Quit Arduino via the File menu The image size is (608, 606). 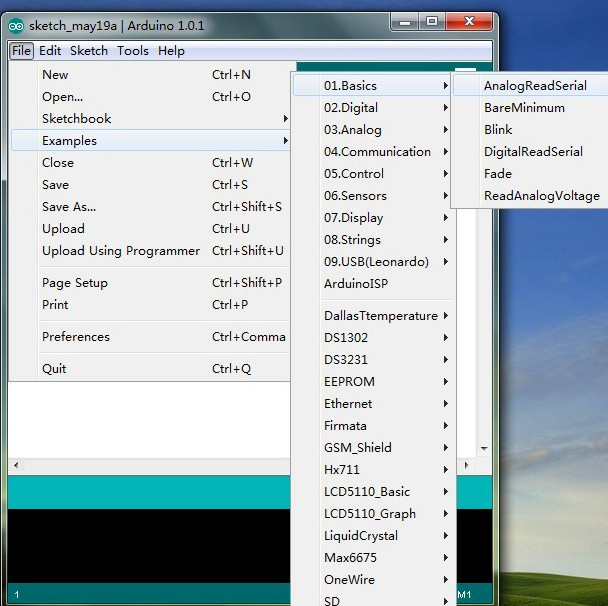point(54,369)
